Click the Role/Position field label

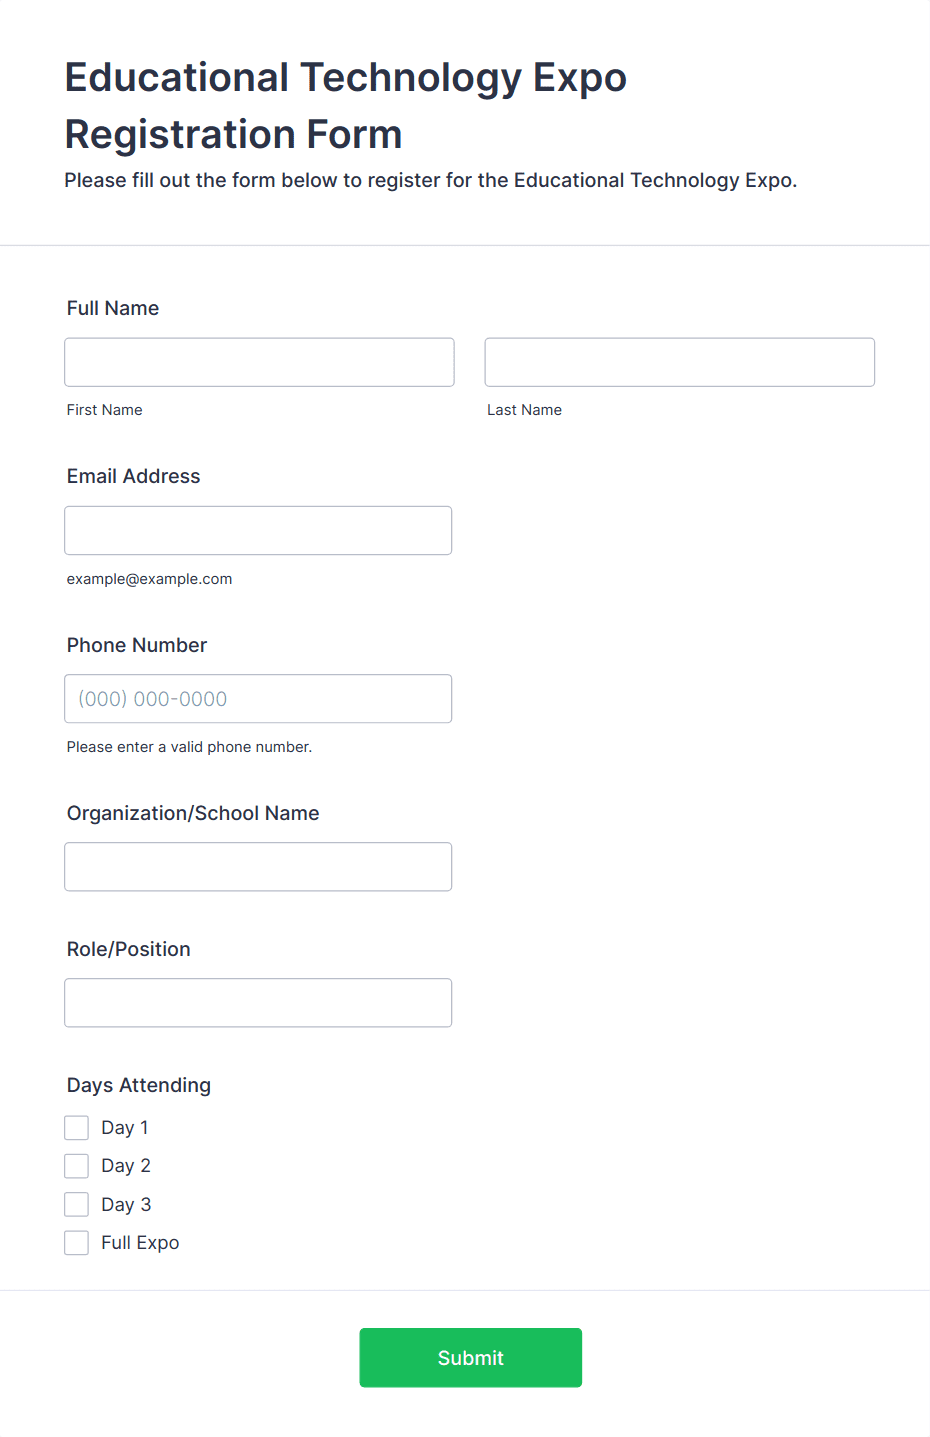click(x=129, y=949)
